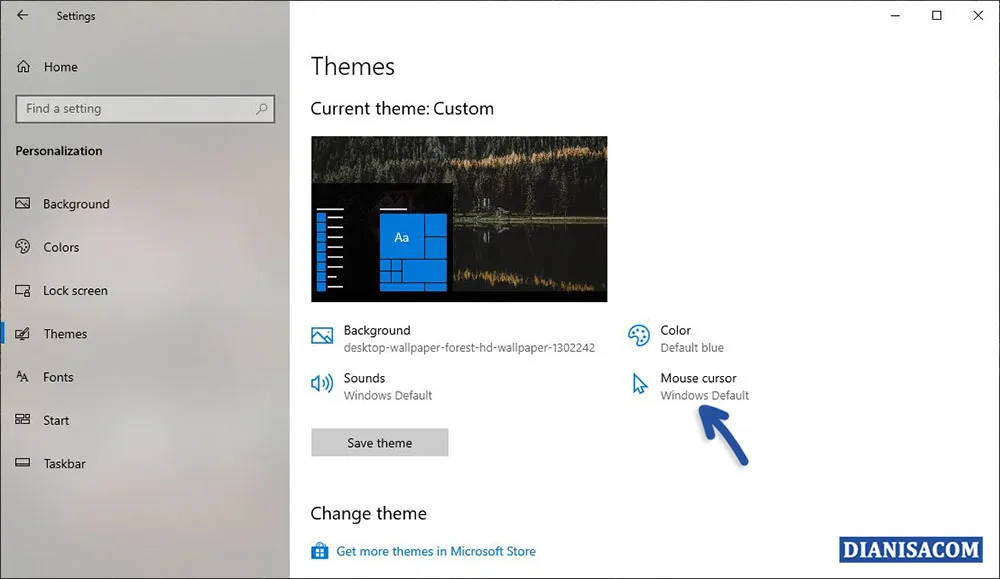Click the current theme preview thumbnail

click(459, 218)
